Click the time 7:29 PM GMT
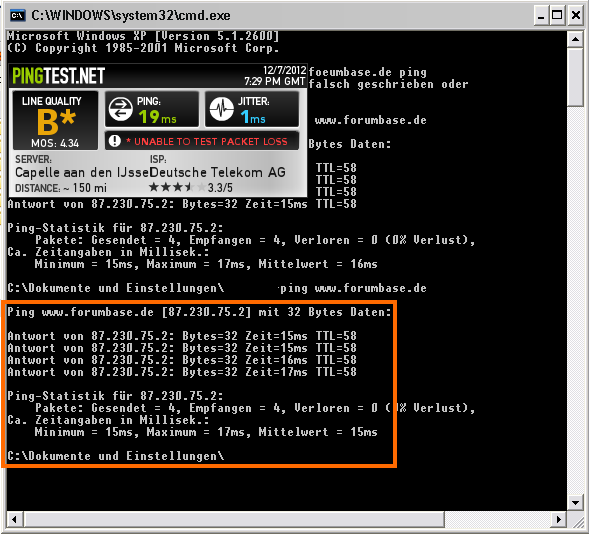 (x=275, y=81)
